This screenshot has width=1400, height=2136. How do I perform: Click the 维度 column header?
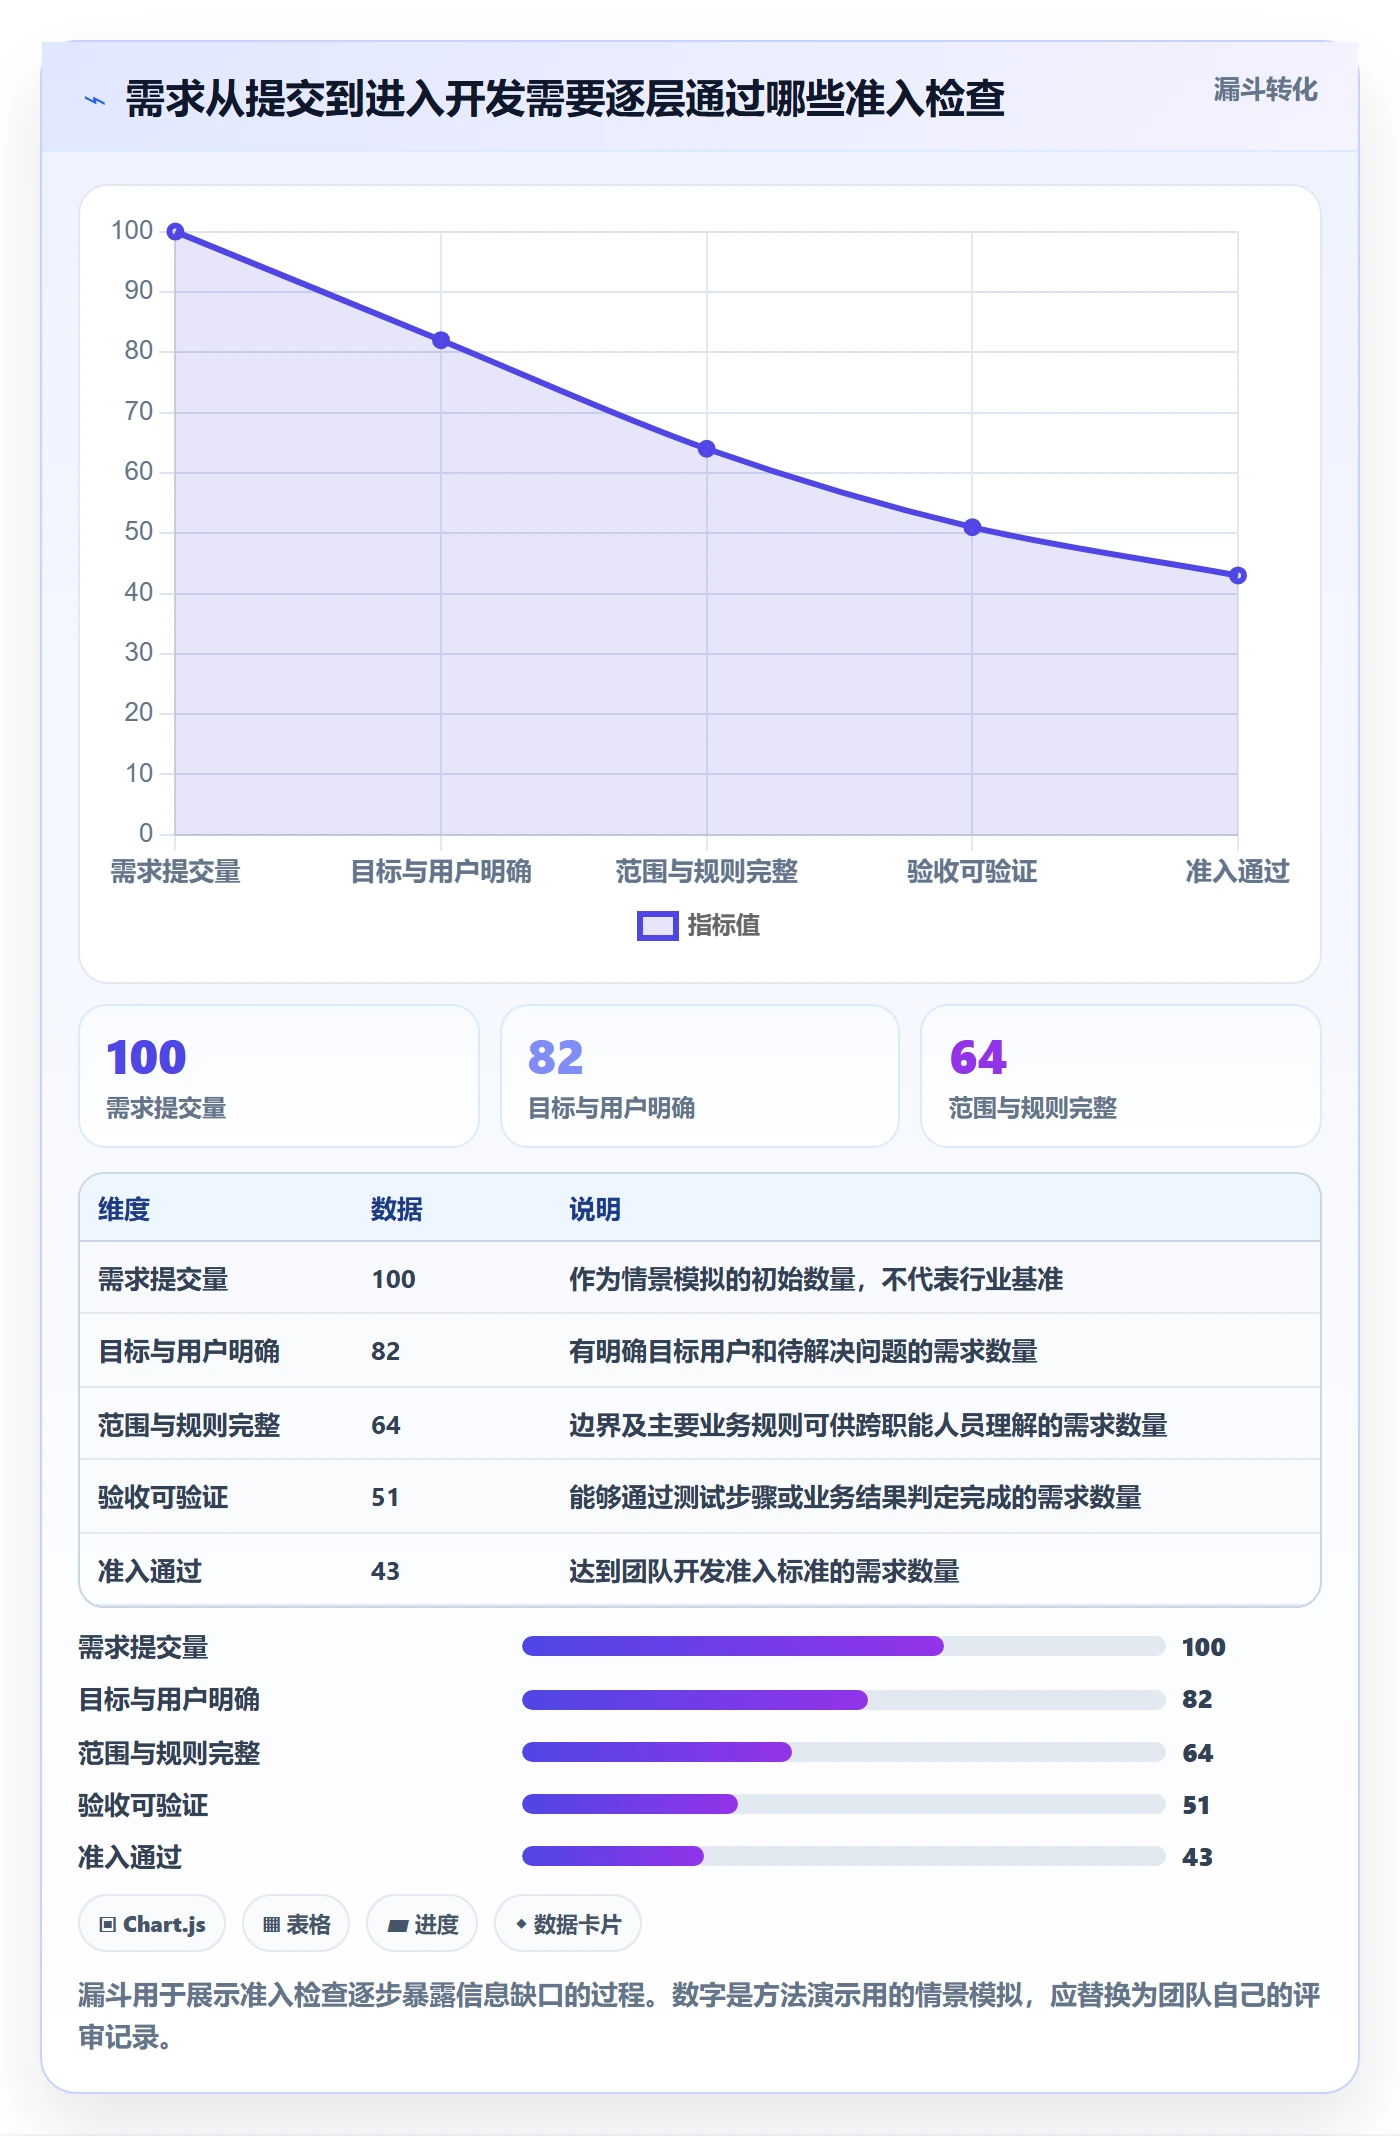(x=124, y=1209)
